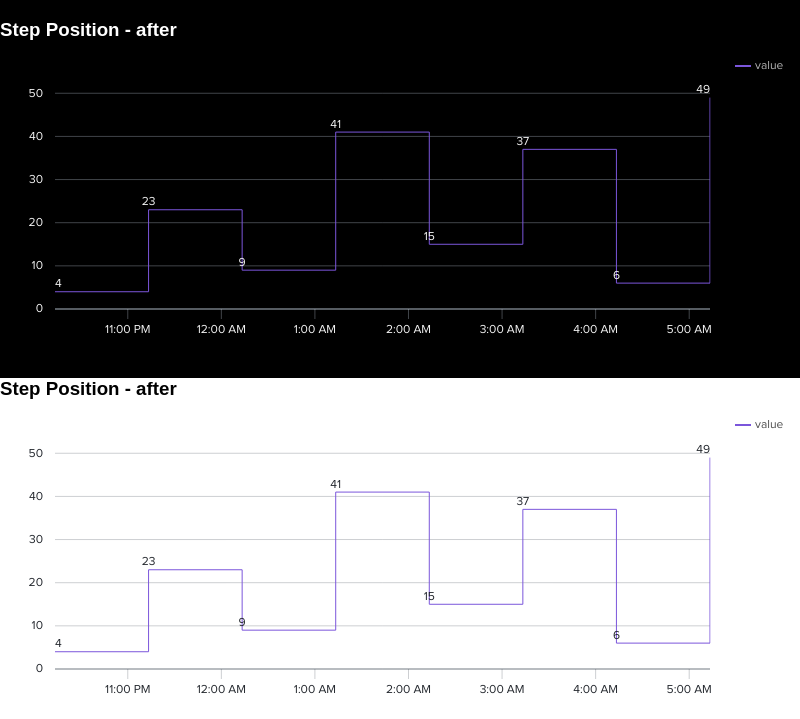Click data label 9 in dark chart
This screenshot has width=800, height=719.
pyautogui.click(x=242, y=262)
